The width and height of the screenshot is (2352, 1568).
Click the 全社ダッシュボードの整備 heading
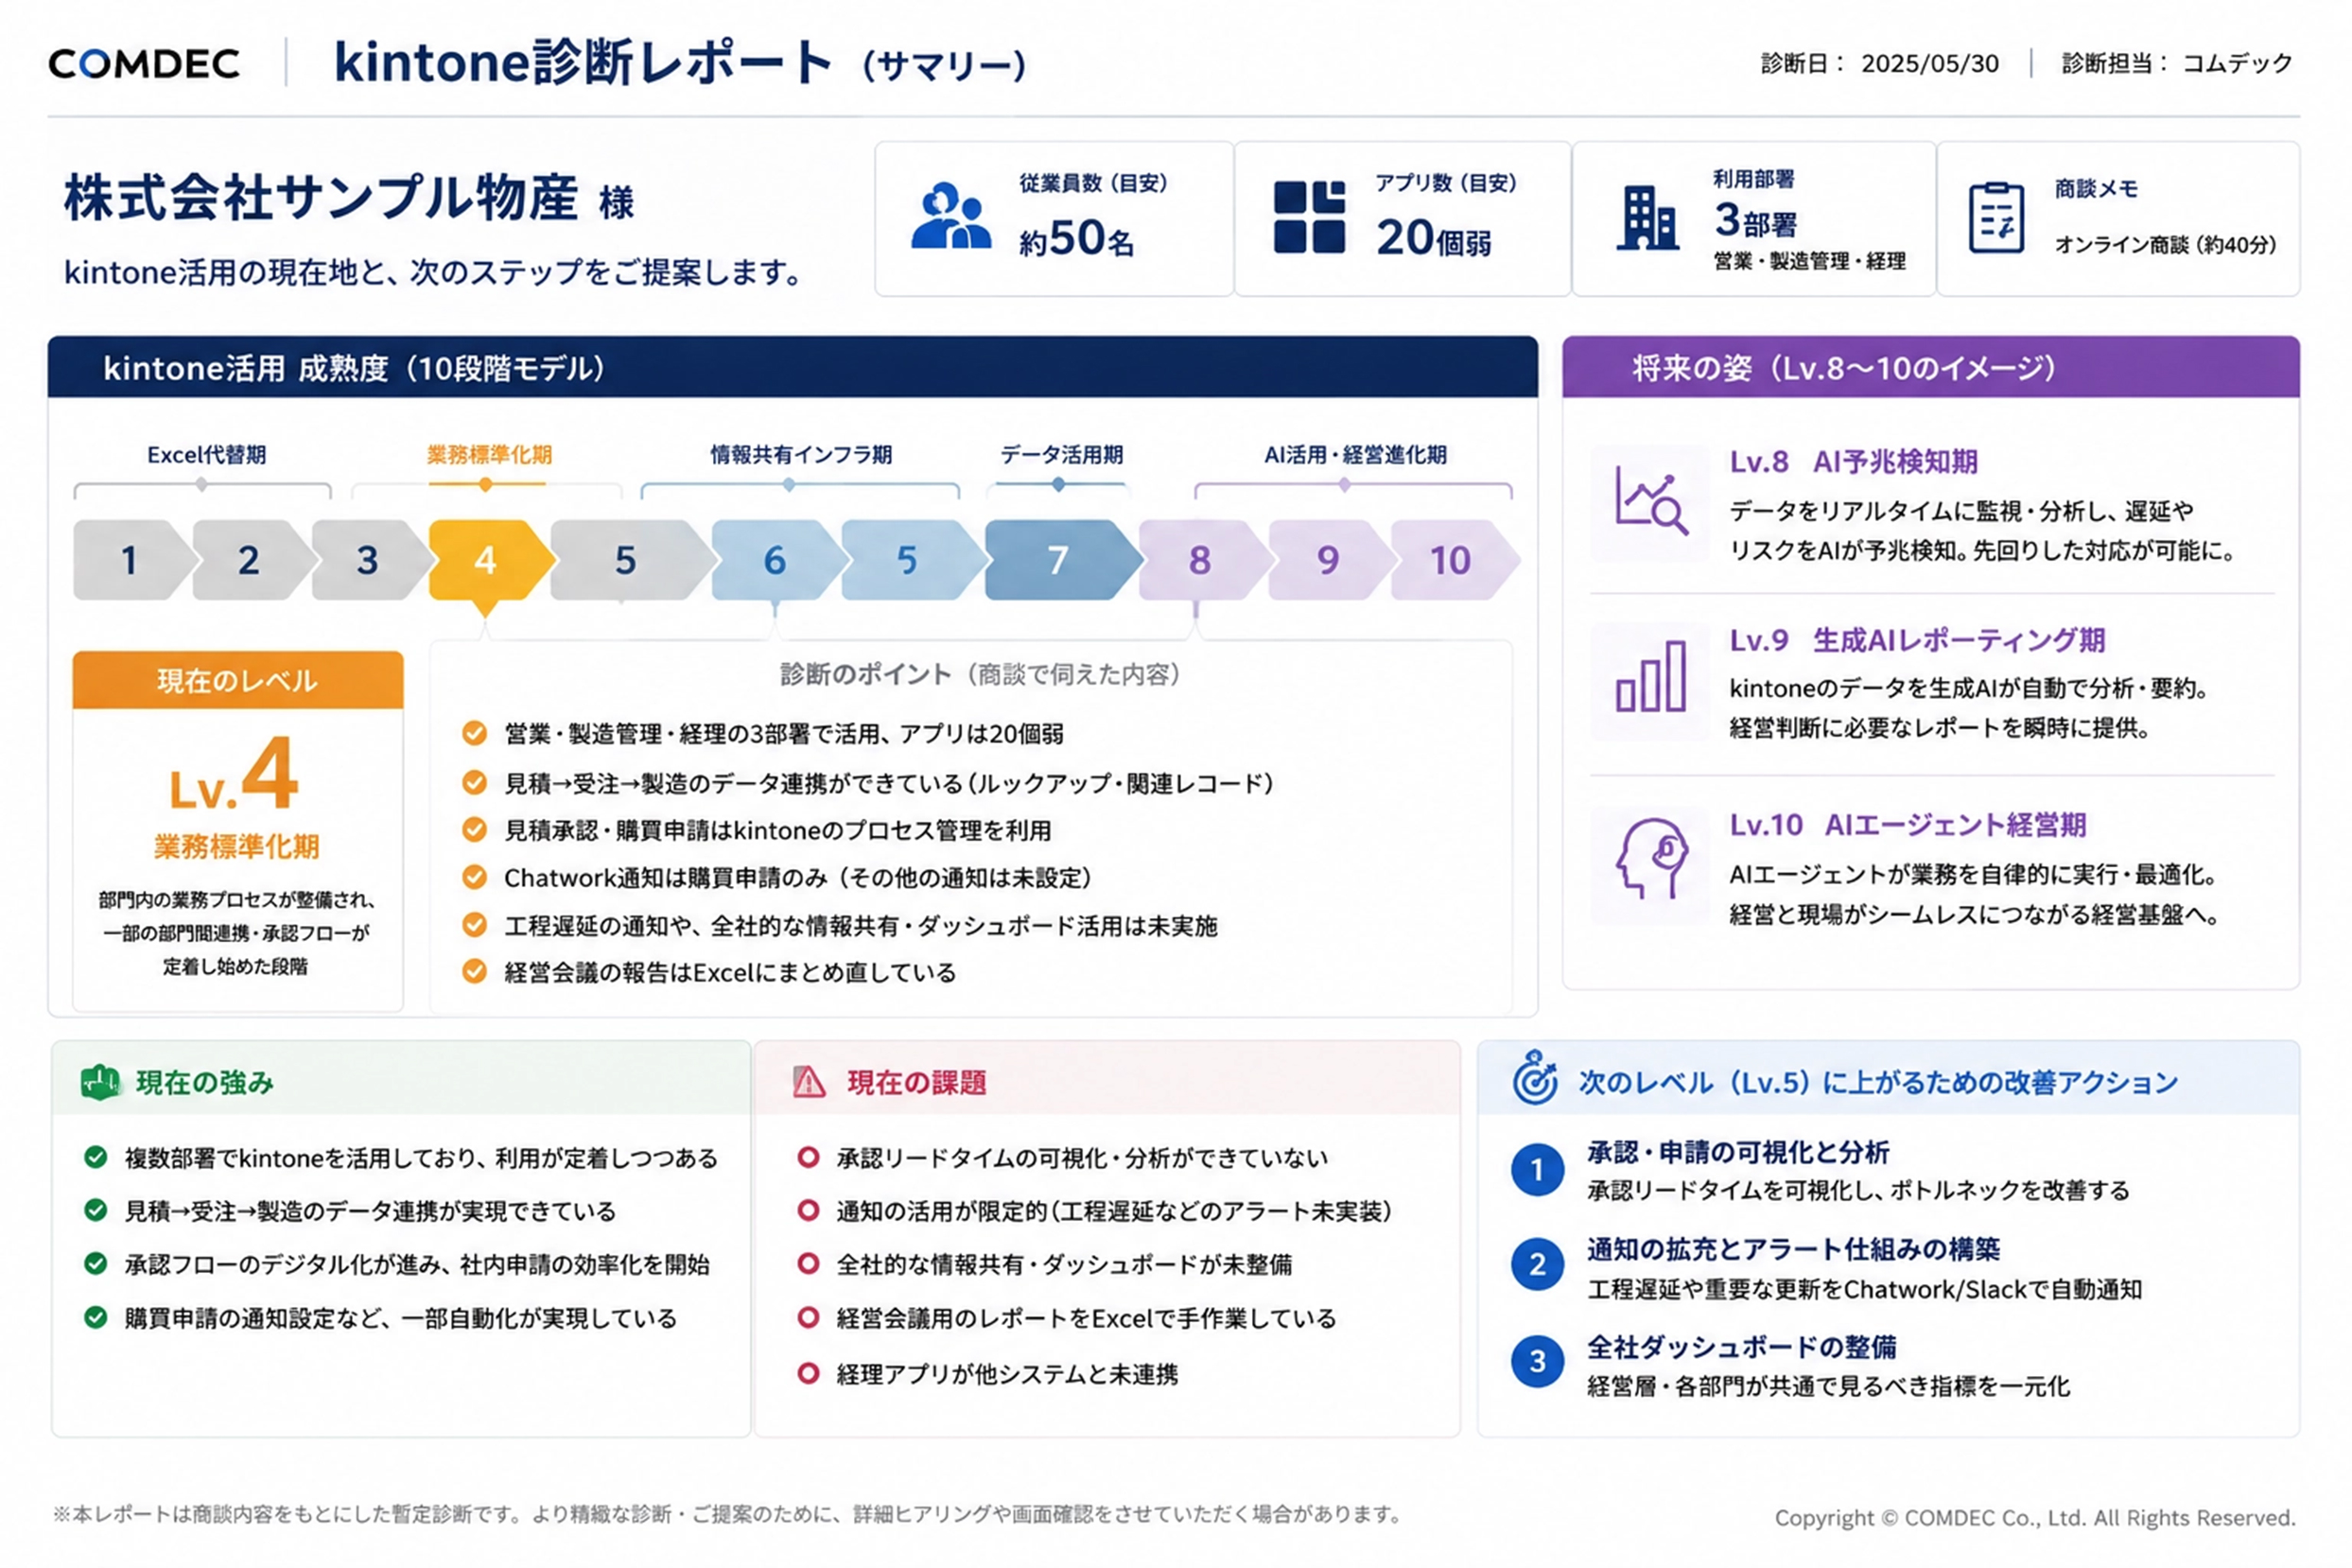pos(1741,1347)
